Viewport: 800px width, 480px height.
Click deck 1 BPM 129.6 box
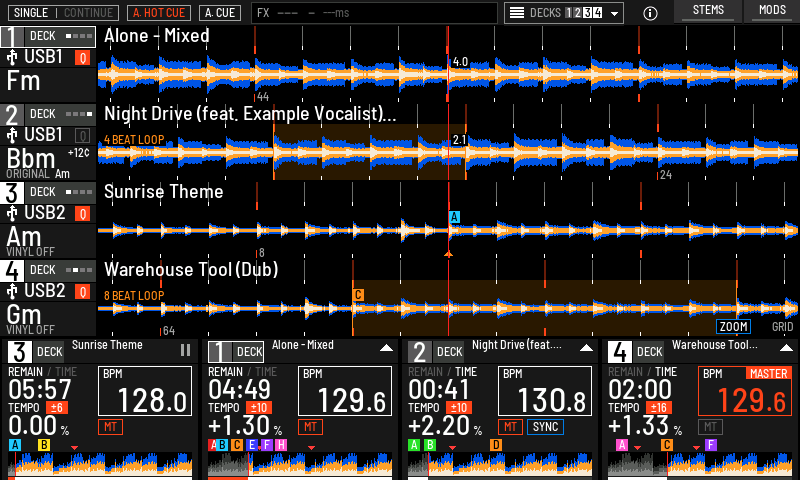pyautogui.click(x=345, y=391)
